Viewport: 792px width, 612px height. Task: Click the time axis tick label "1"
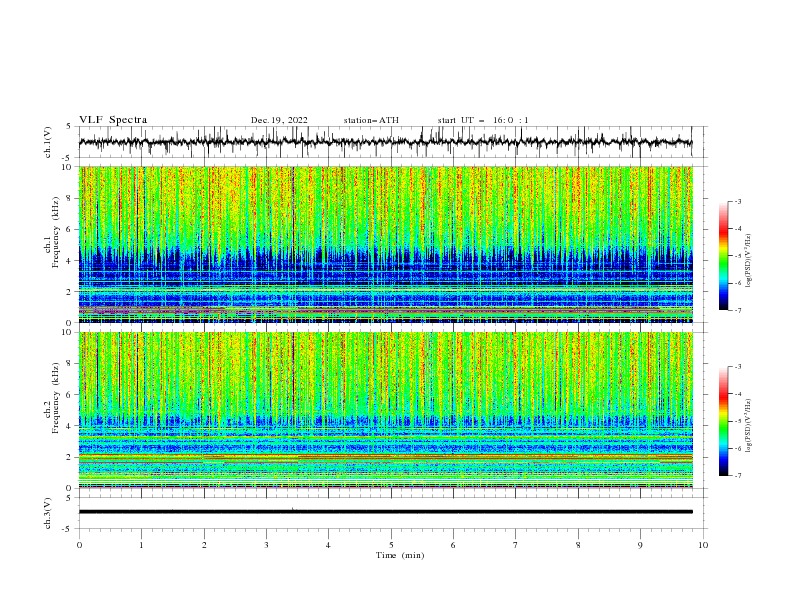141,545
